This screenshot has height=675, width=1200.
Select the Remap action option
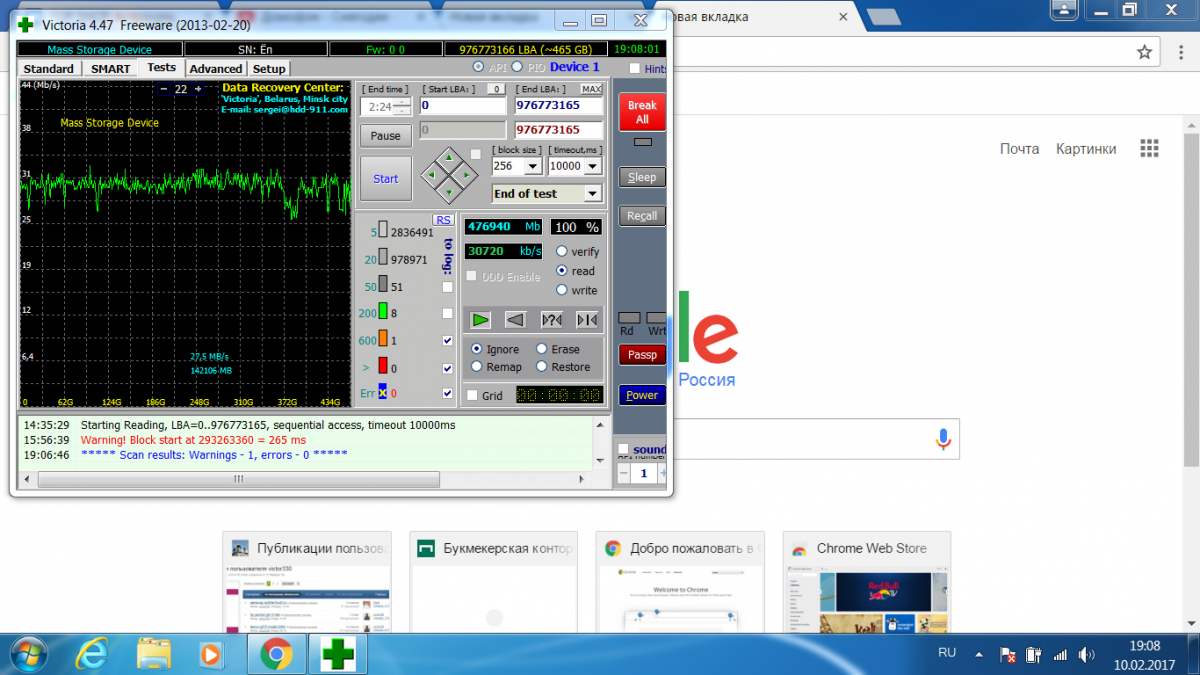[x=477, y=367]
